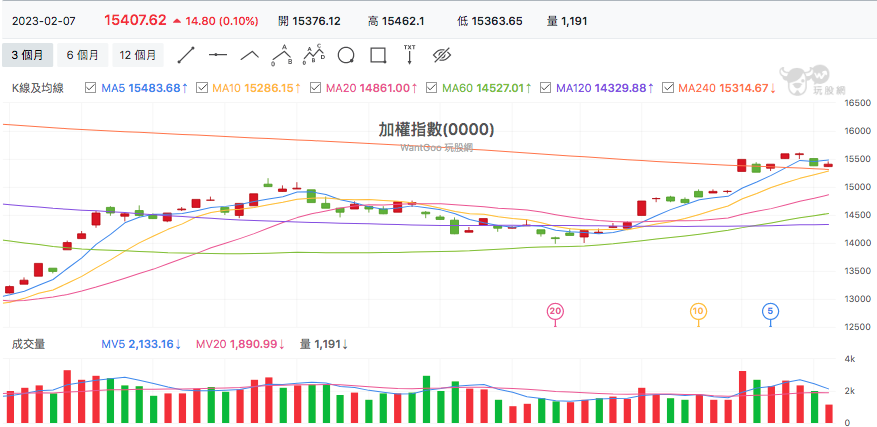Viewport: 877px width, 427px height.
Task: Switch to the 3 個月 range
Action: point(27,55)
